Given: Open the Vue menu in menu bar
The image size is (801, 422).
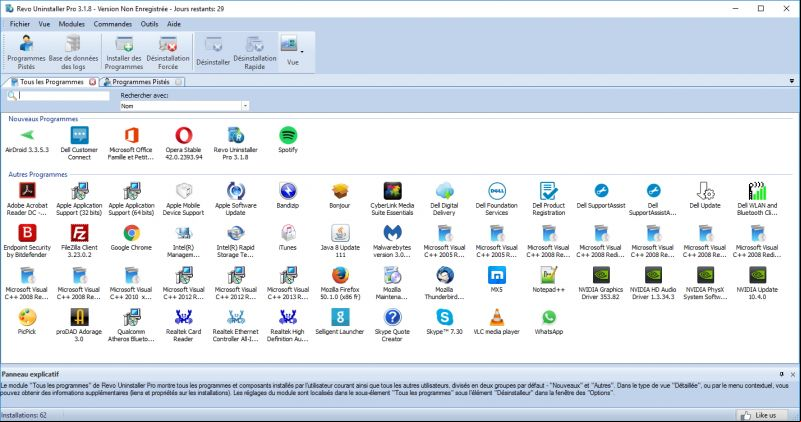Looking at the screenshot, I should [x=44, y=24].
